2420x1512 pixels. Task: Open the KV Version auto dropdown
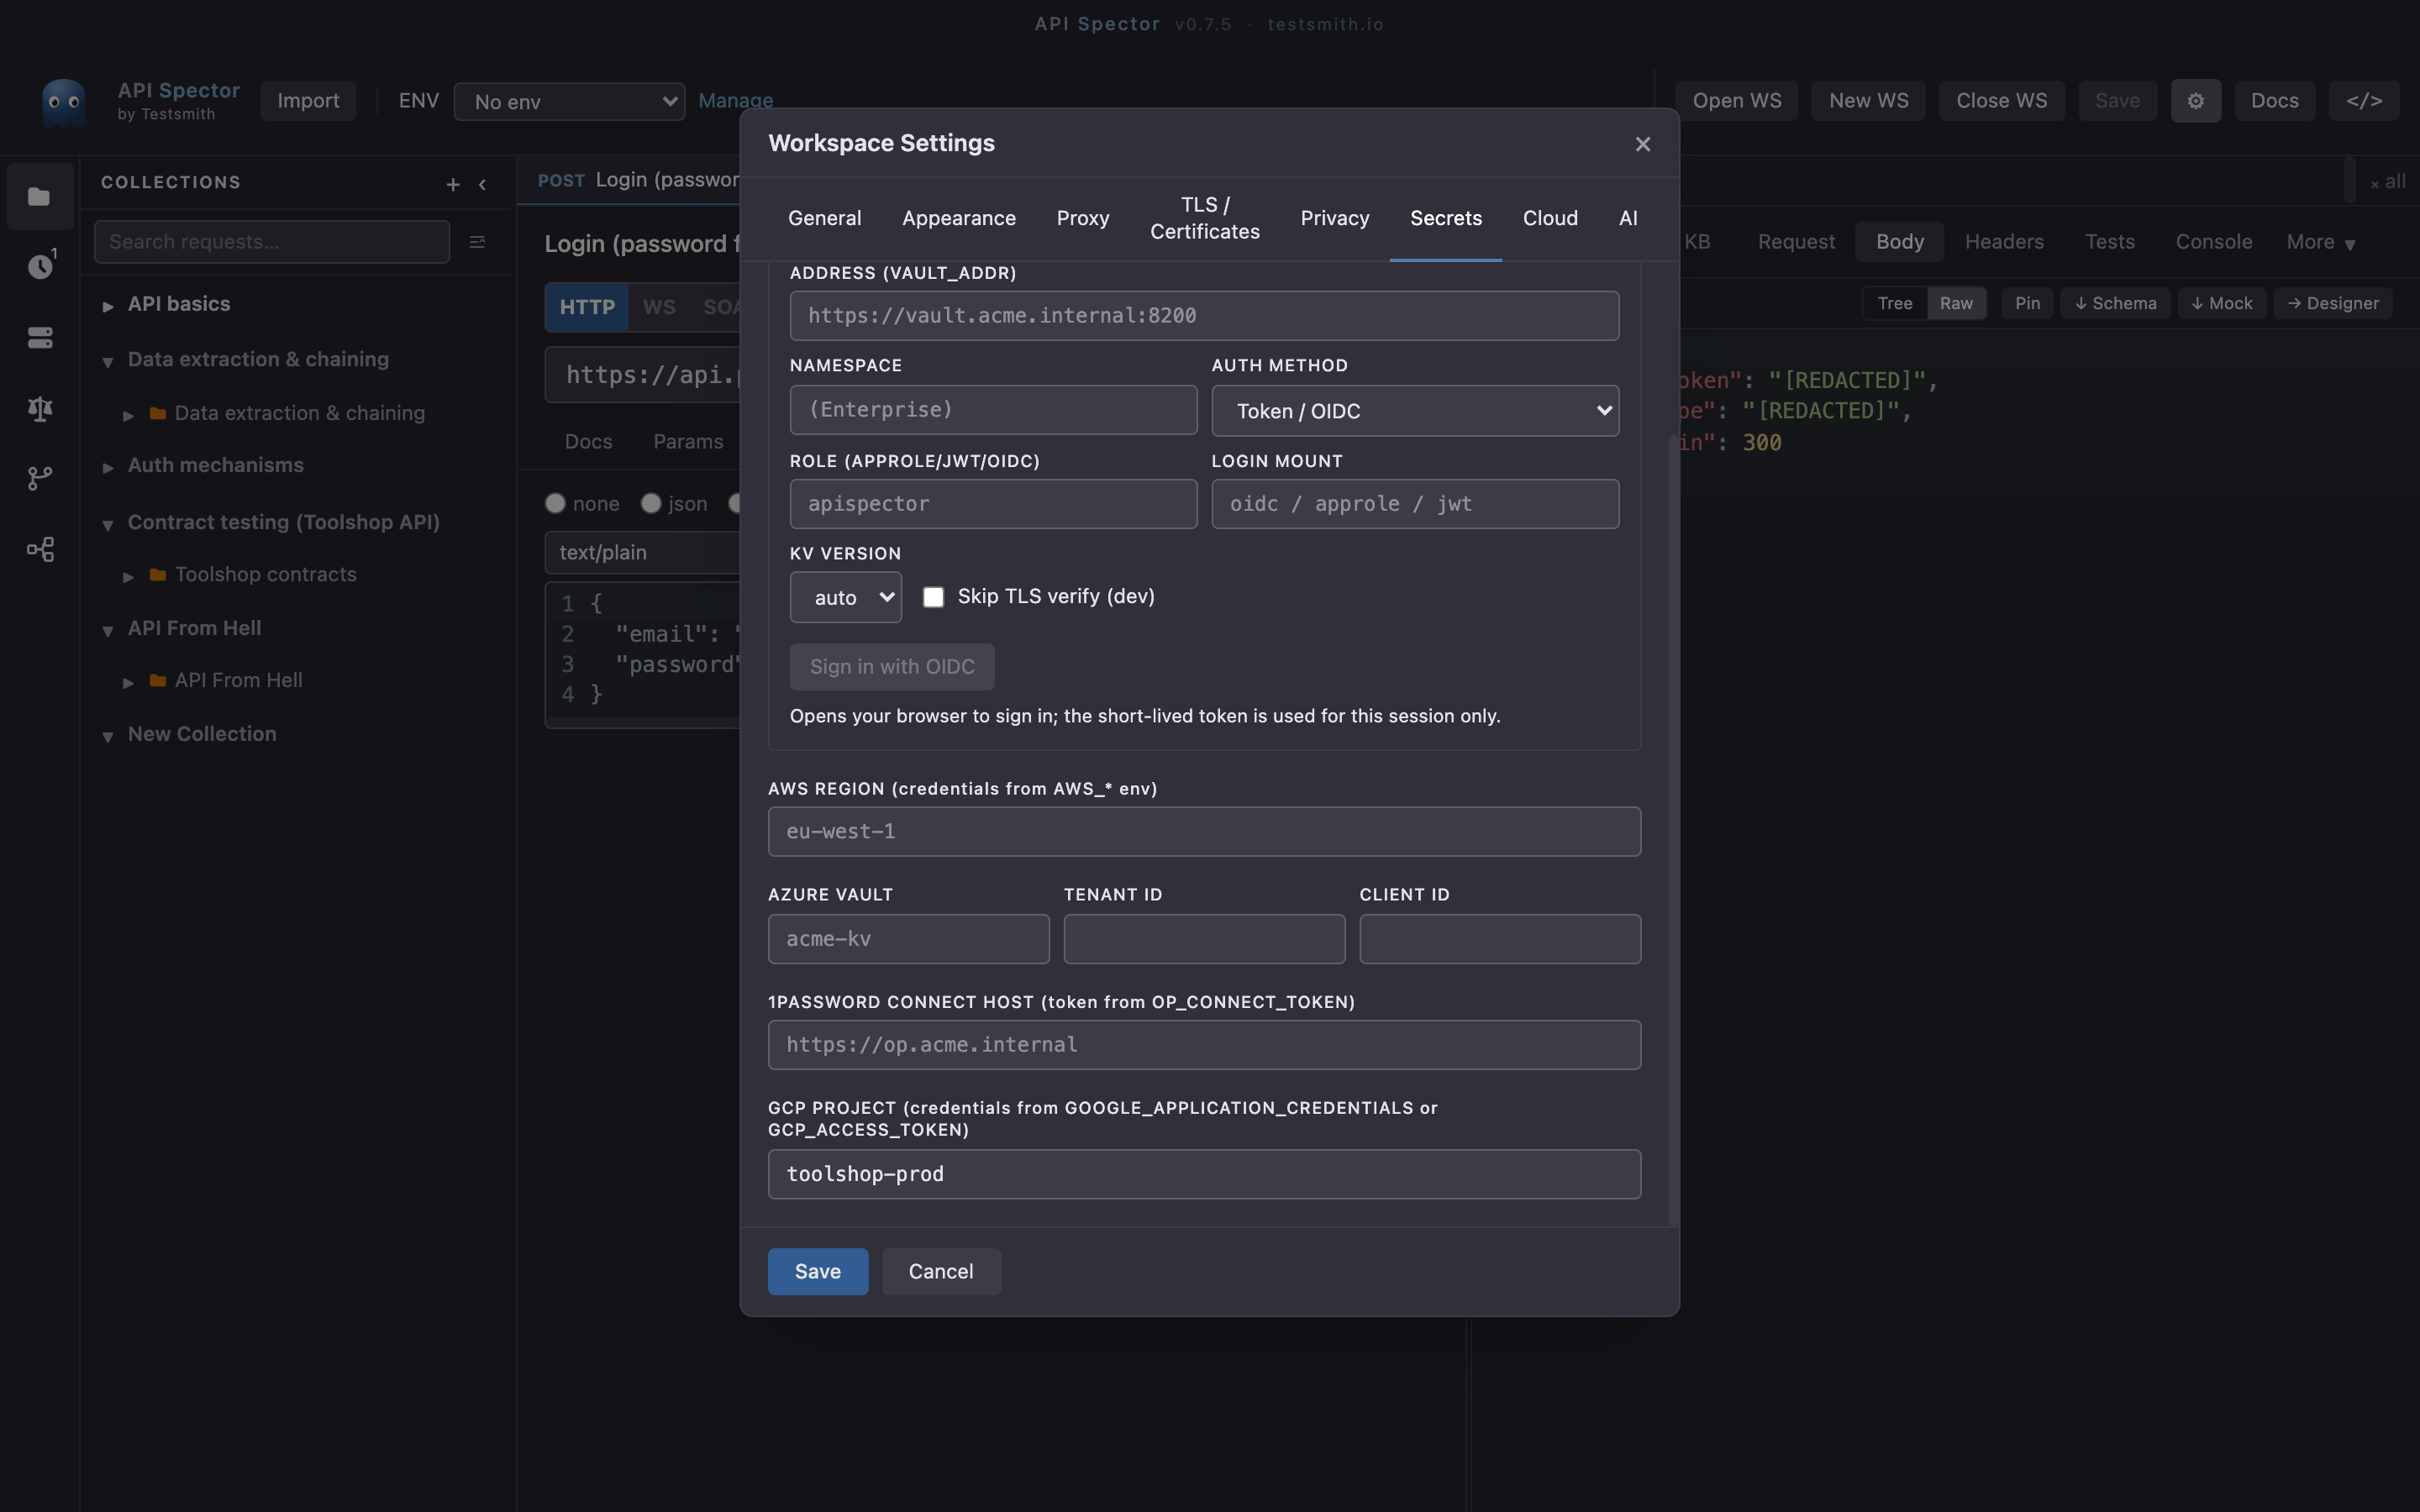[x=845, y=597]
